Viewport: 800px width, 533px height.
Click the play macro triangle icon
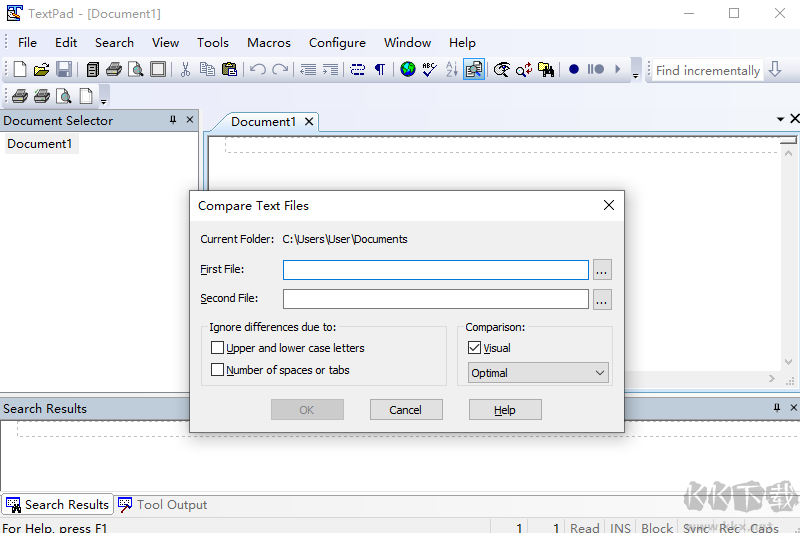point(618,69)
